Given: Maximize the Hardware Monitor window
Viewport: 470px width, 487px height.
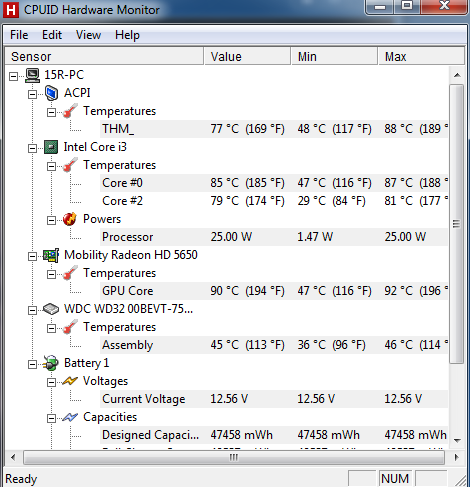Looking at the screenshot, I should 407,6.
